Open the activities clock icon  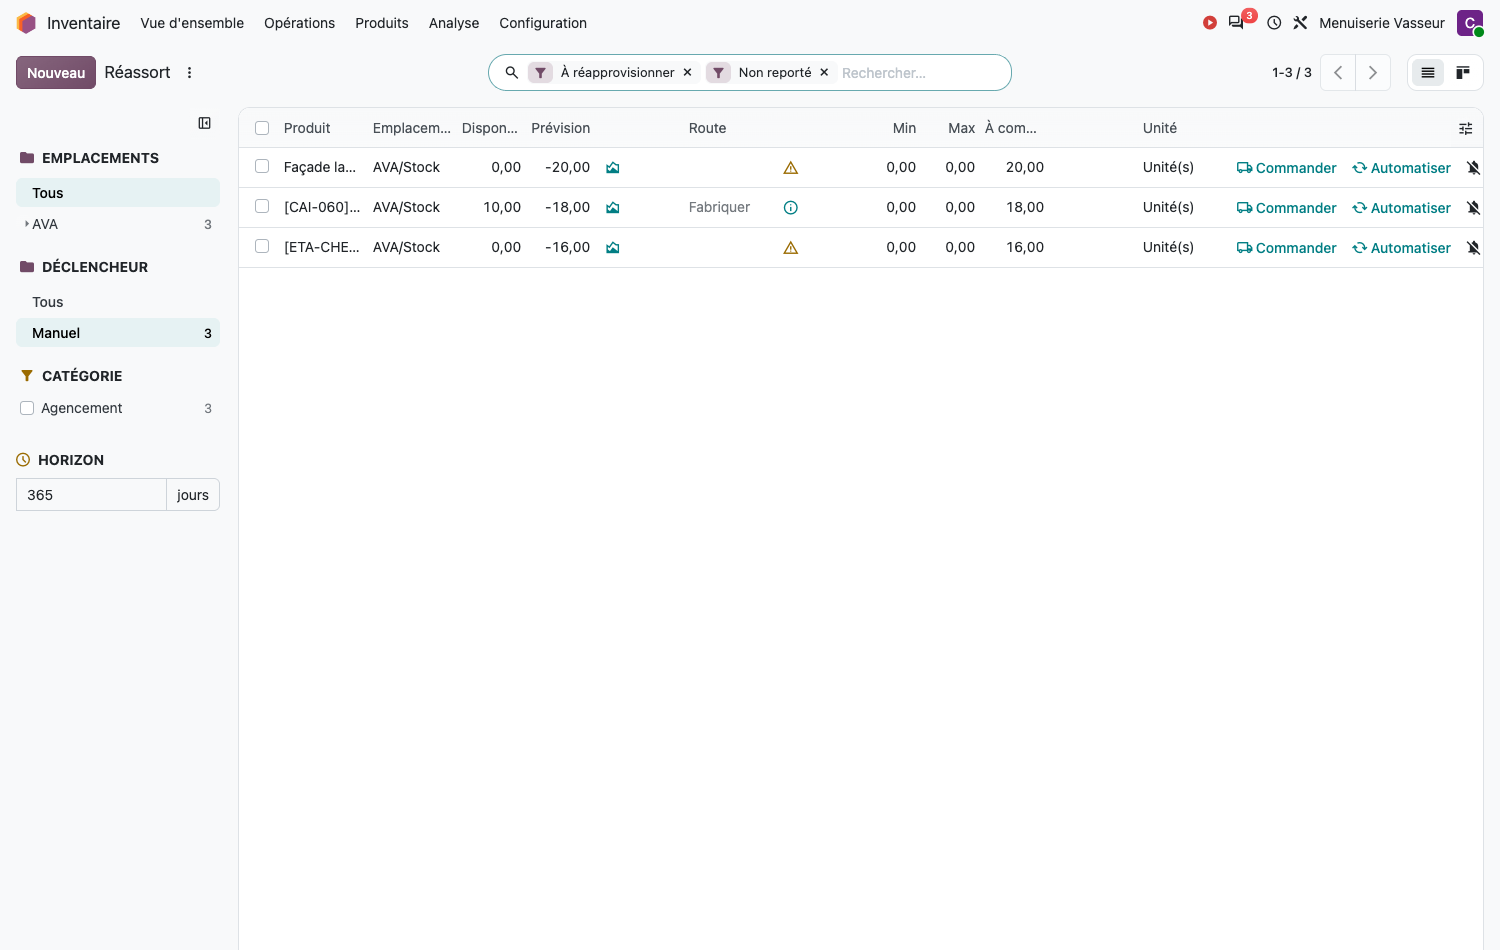[x=1274, y=23]
